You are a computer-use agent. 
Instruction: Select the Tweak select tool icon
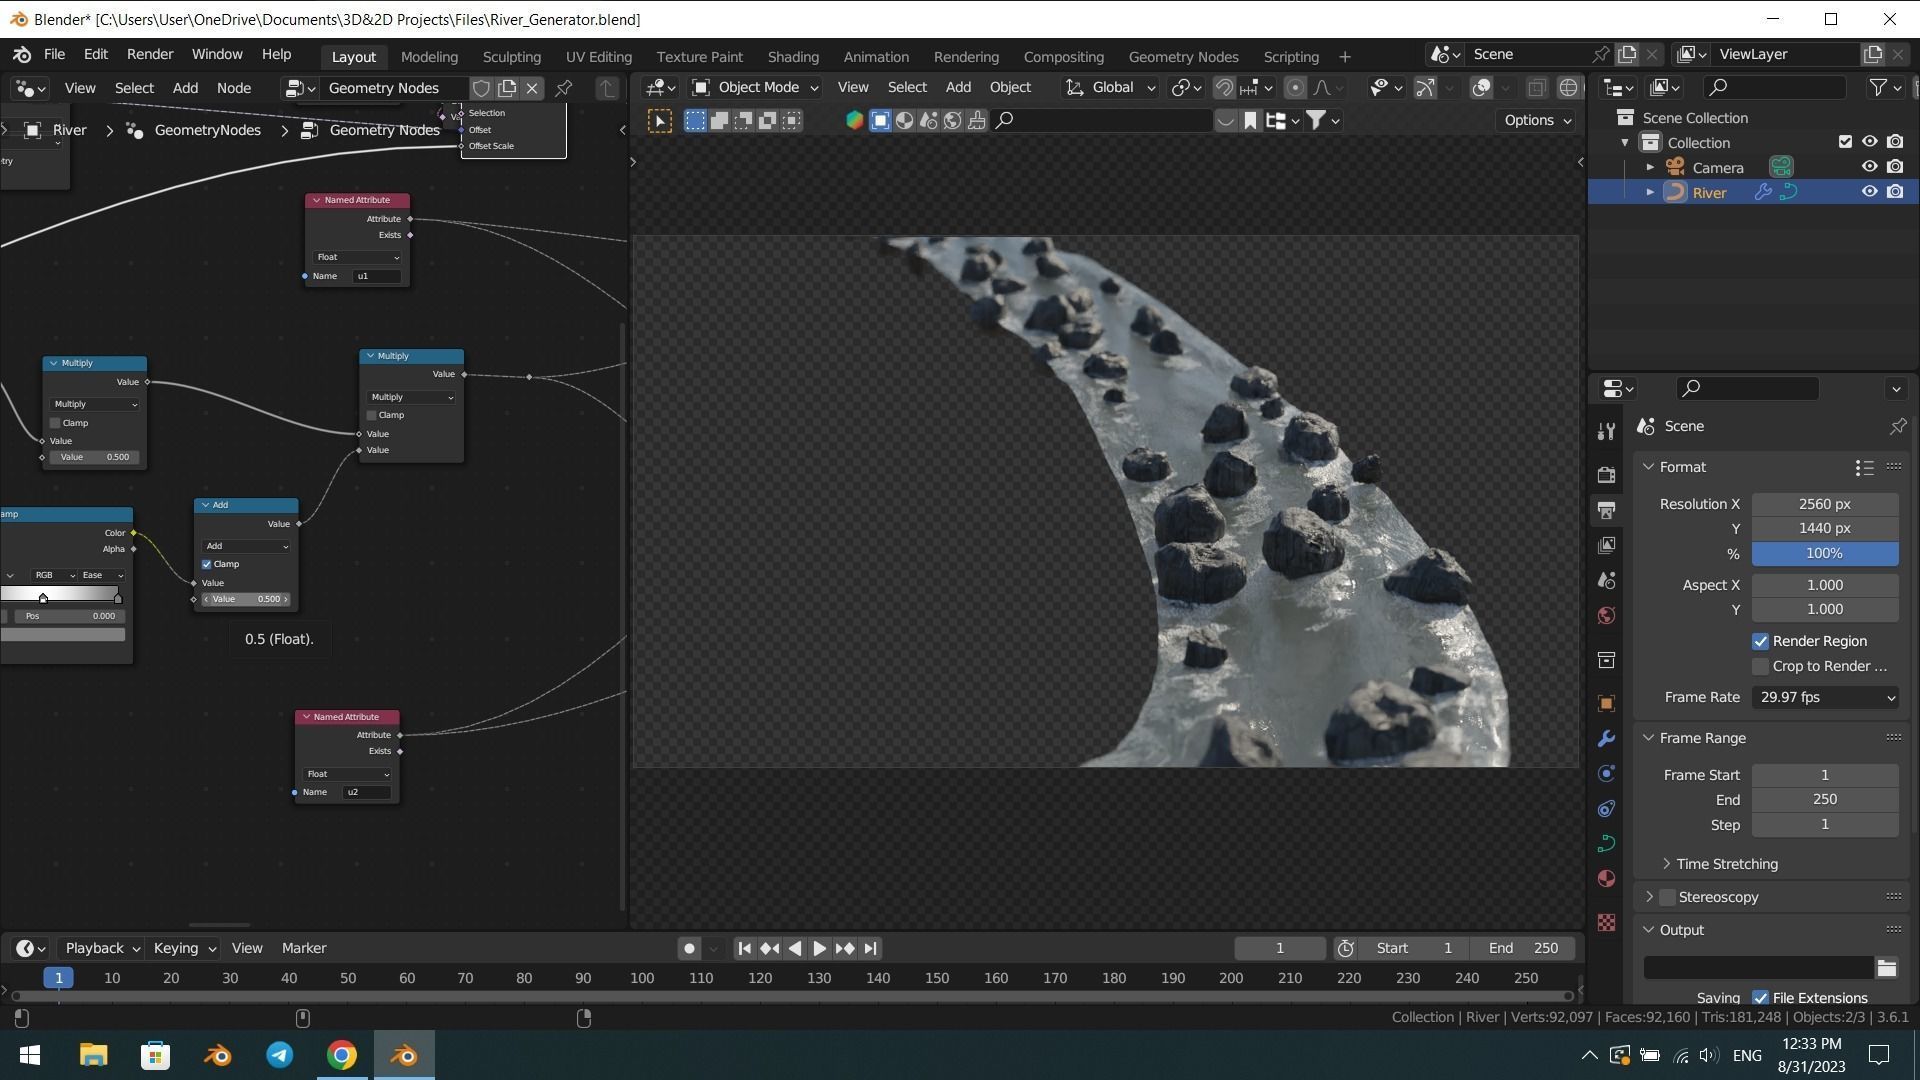660,121
